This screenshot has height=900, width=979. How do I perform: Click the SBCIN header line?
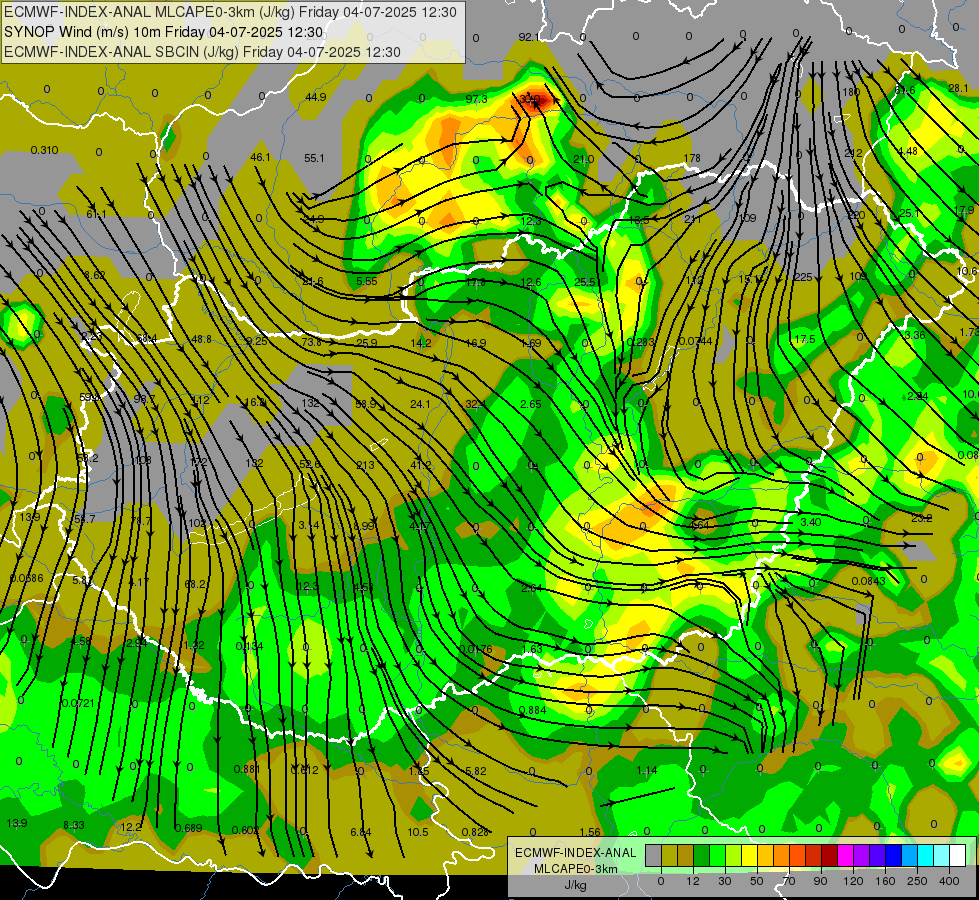[x=202, y=52]
